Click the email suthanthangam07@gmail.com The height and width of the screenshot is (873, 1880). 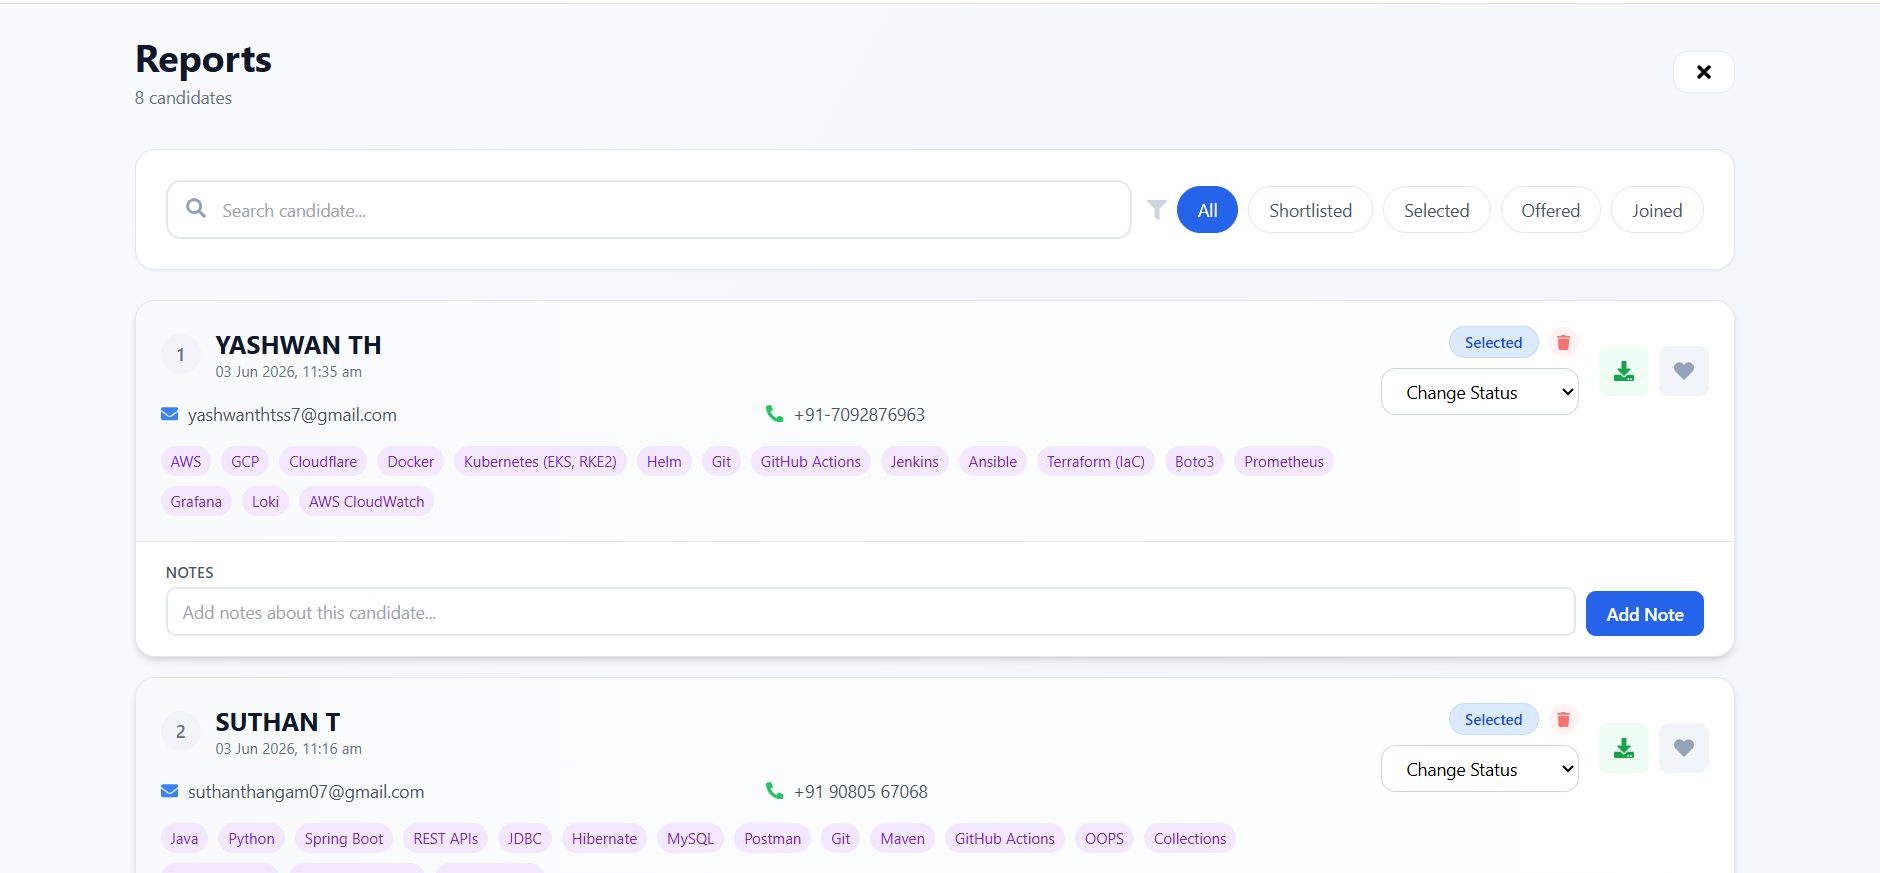[306, 792]
